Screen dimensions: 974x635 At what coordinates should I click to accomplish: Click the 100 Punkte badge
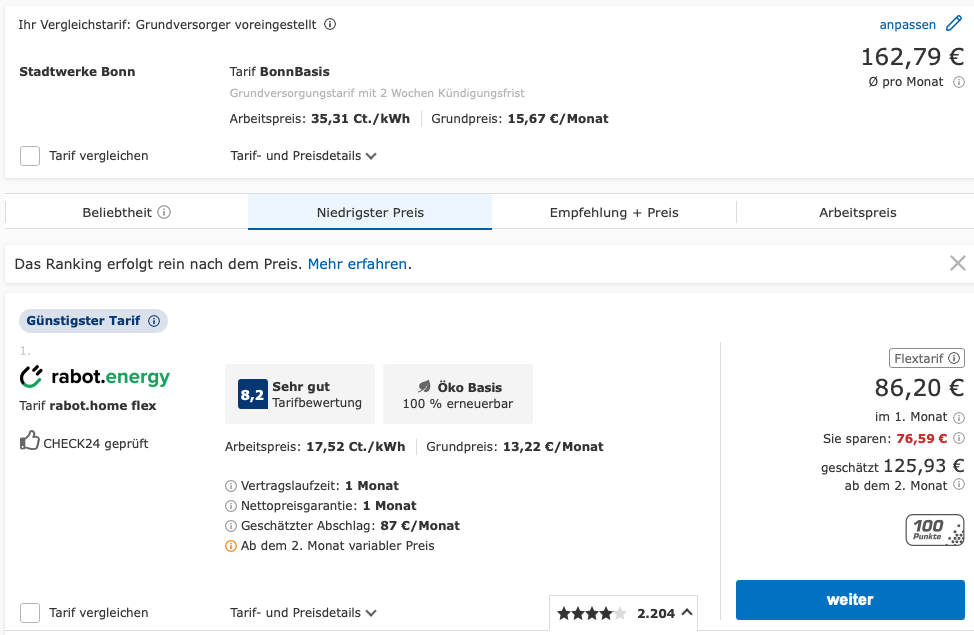[x=935, y=530]
